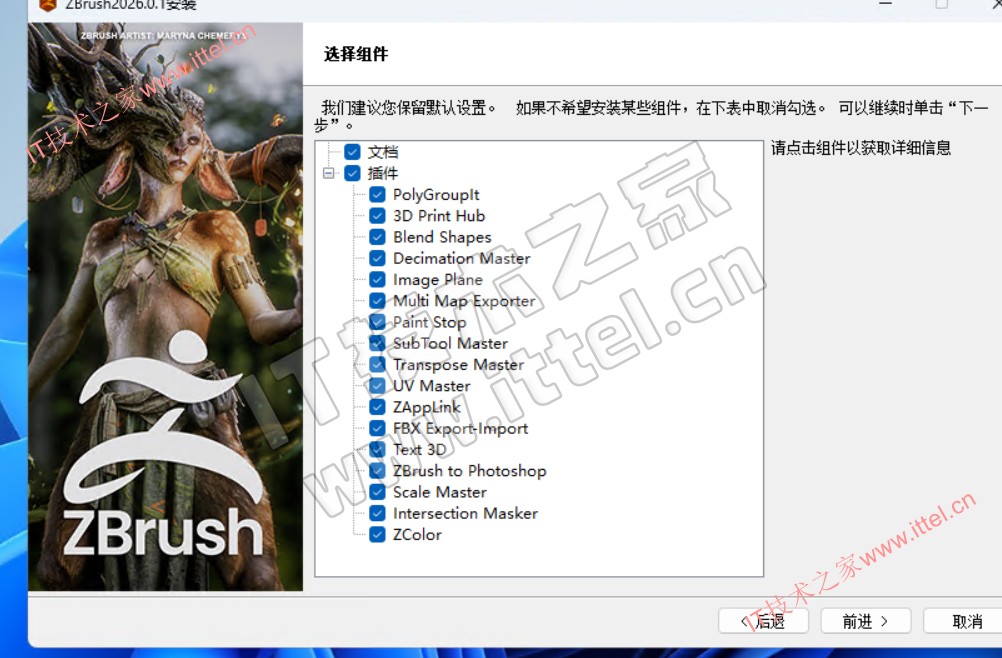Screen dimensions: 1002x658
Task: Disable the ZAppLink plugin checkbox
Action: [x=377, y=407]
